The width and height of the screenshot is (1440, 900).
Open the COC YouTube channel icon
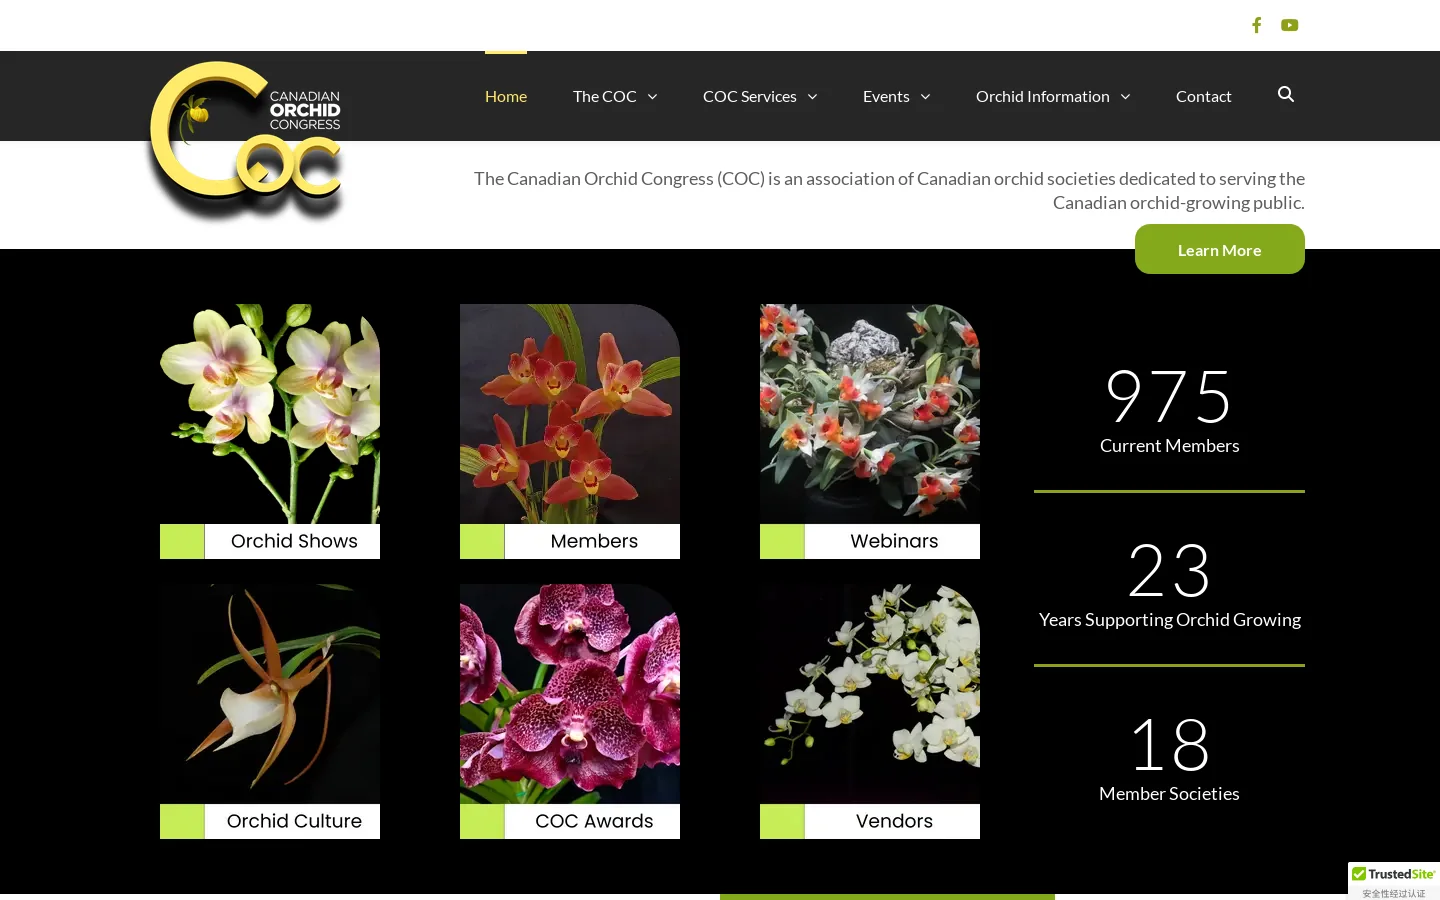(1290, 25)
